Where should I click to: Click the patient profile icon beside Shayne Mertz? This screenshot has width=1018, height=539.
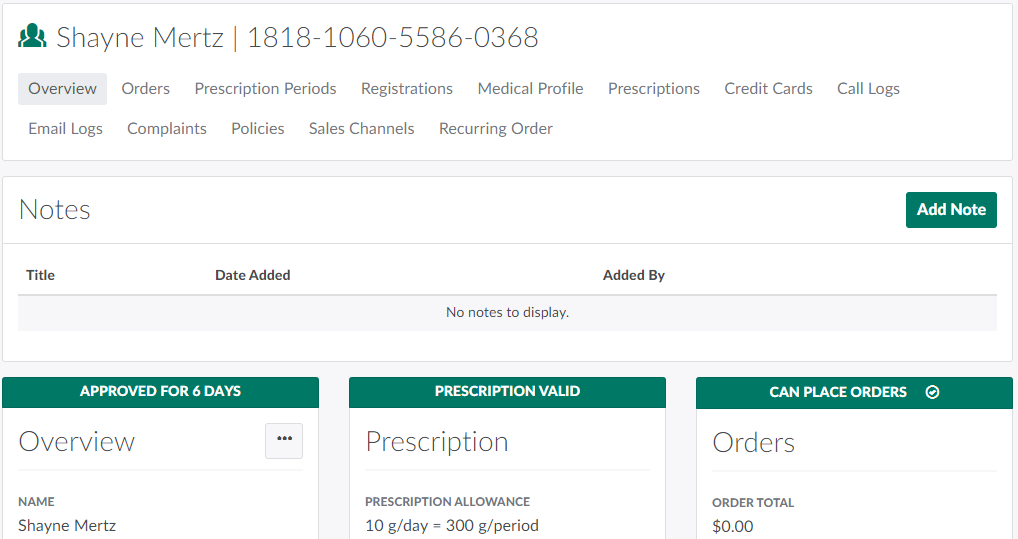click(x=33, y=37)
